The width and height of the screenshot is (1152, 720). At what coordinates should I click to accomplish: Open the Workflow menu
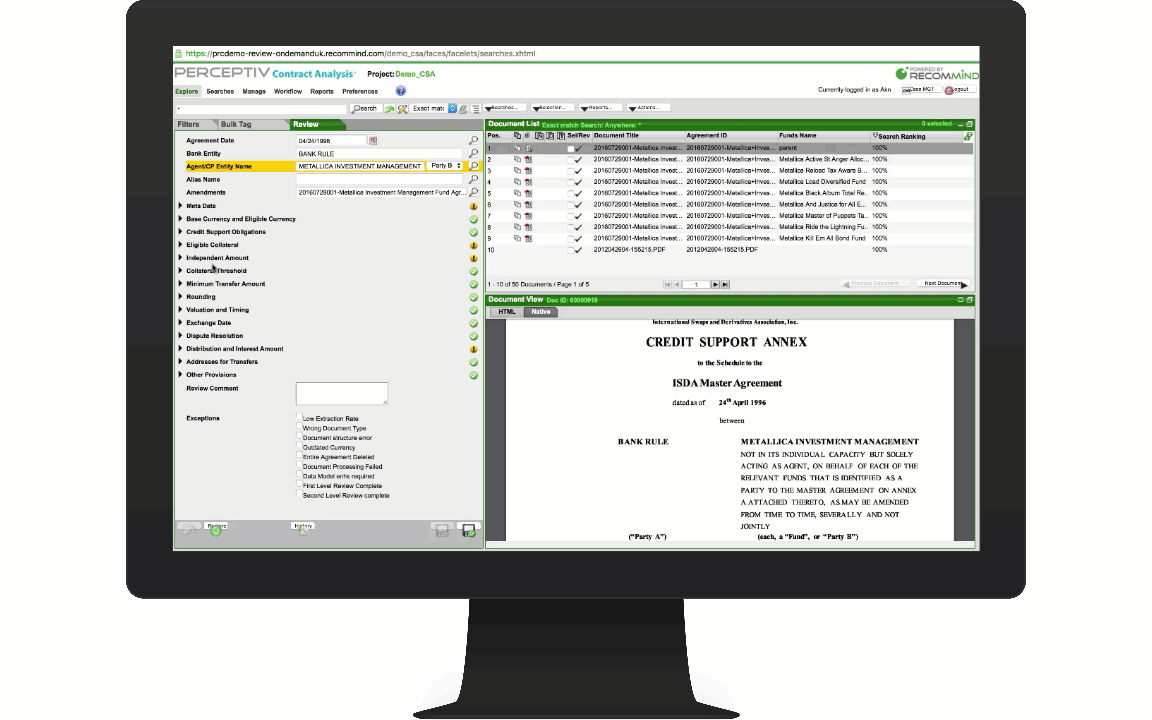(x=288, y=92)
